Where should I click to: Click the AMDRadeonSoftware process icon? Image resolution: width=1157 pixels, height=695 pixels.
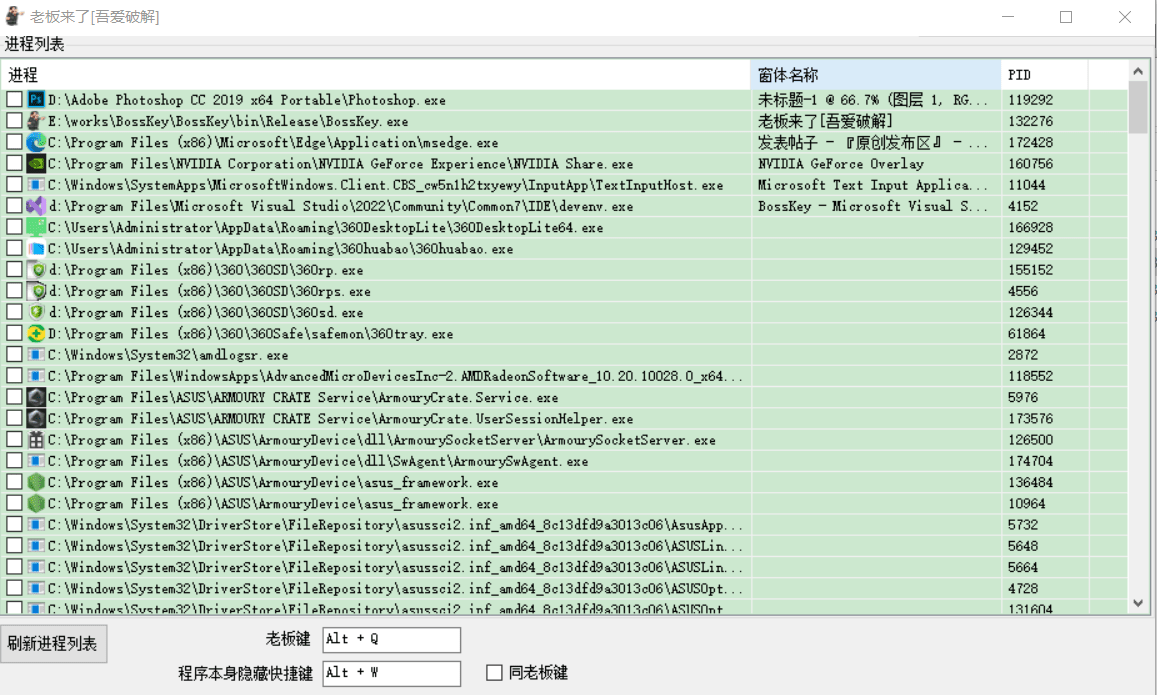36,376
